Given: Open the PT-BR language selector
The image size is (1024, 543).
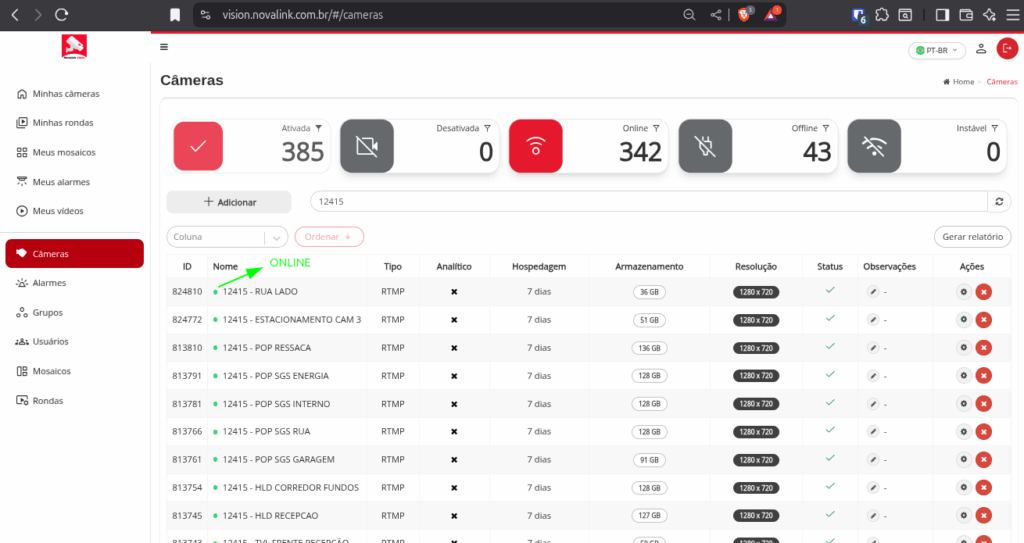Looking at the screenshot, I should tap(936, 50).
